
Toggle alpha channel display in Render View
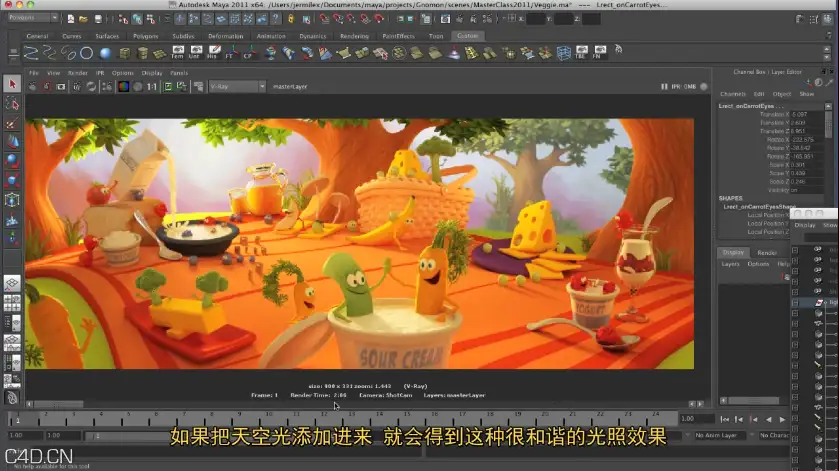coord(138,86)
